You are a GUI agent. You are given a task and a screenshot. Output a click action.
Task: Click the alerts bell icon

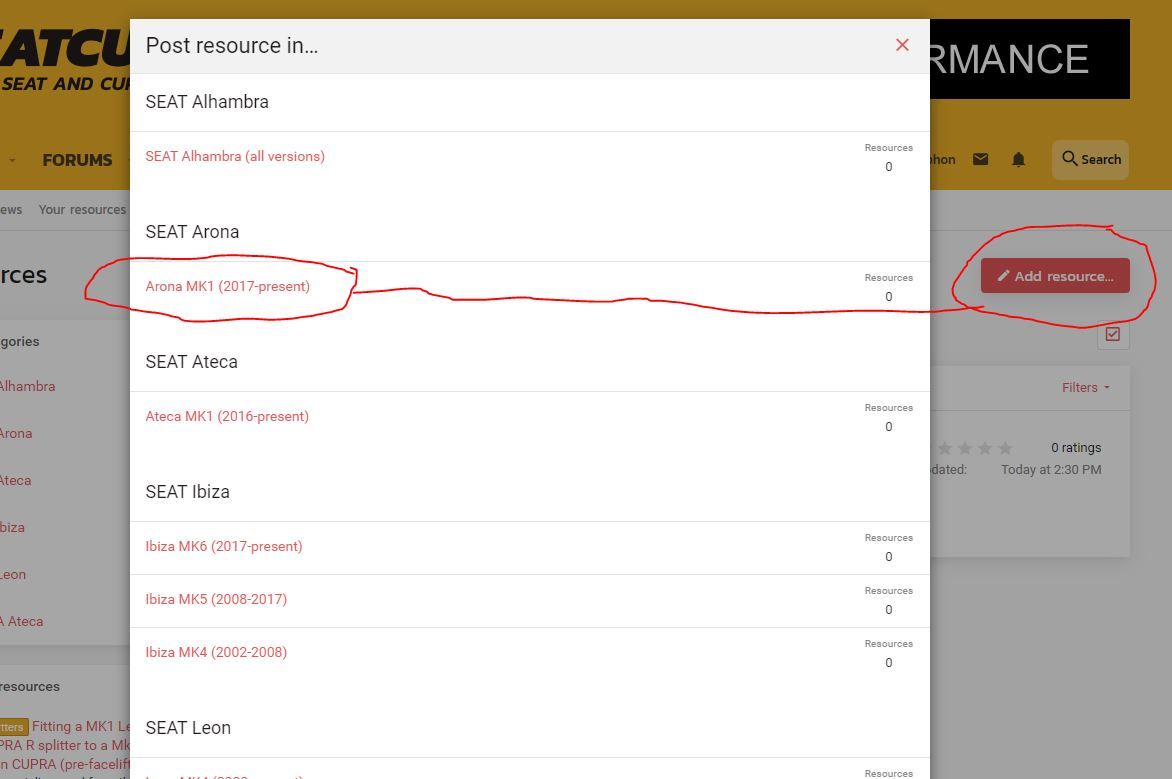1018,159
